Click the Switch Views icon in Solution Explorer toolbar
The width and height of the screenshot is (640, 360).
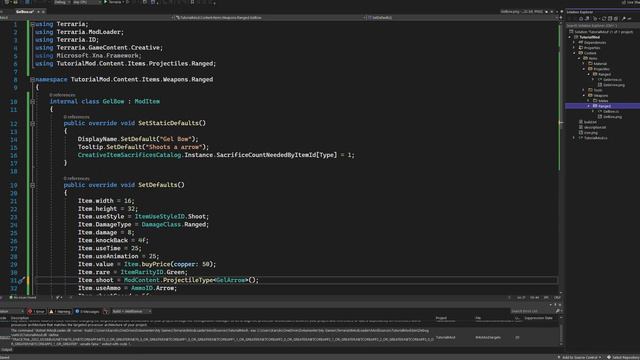[x=588, y=19]
